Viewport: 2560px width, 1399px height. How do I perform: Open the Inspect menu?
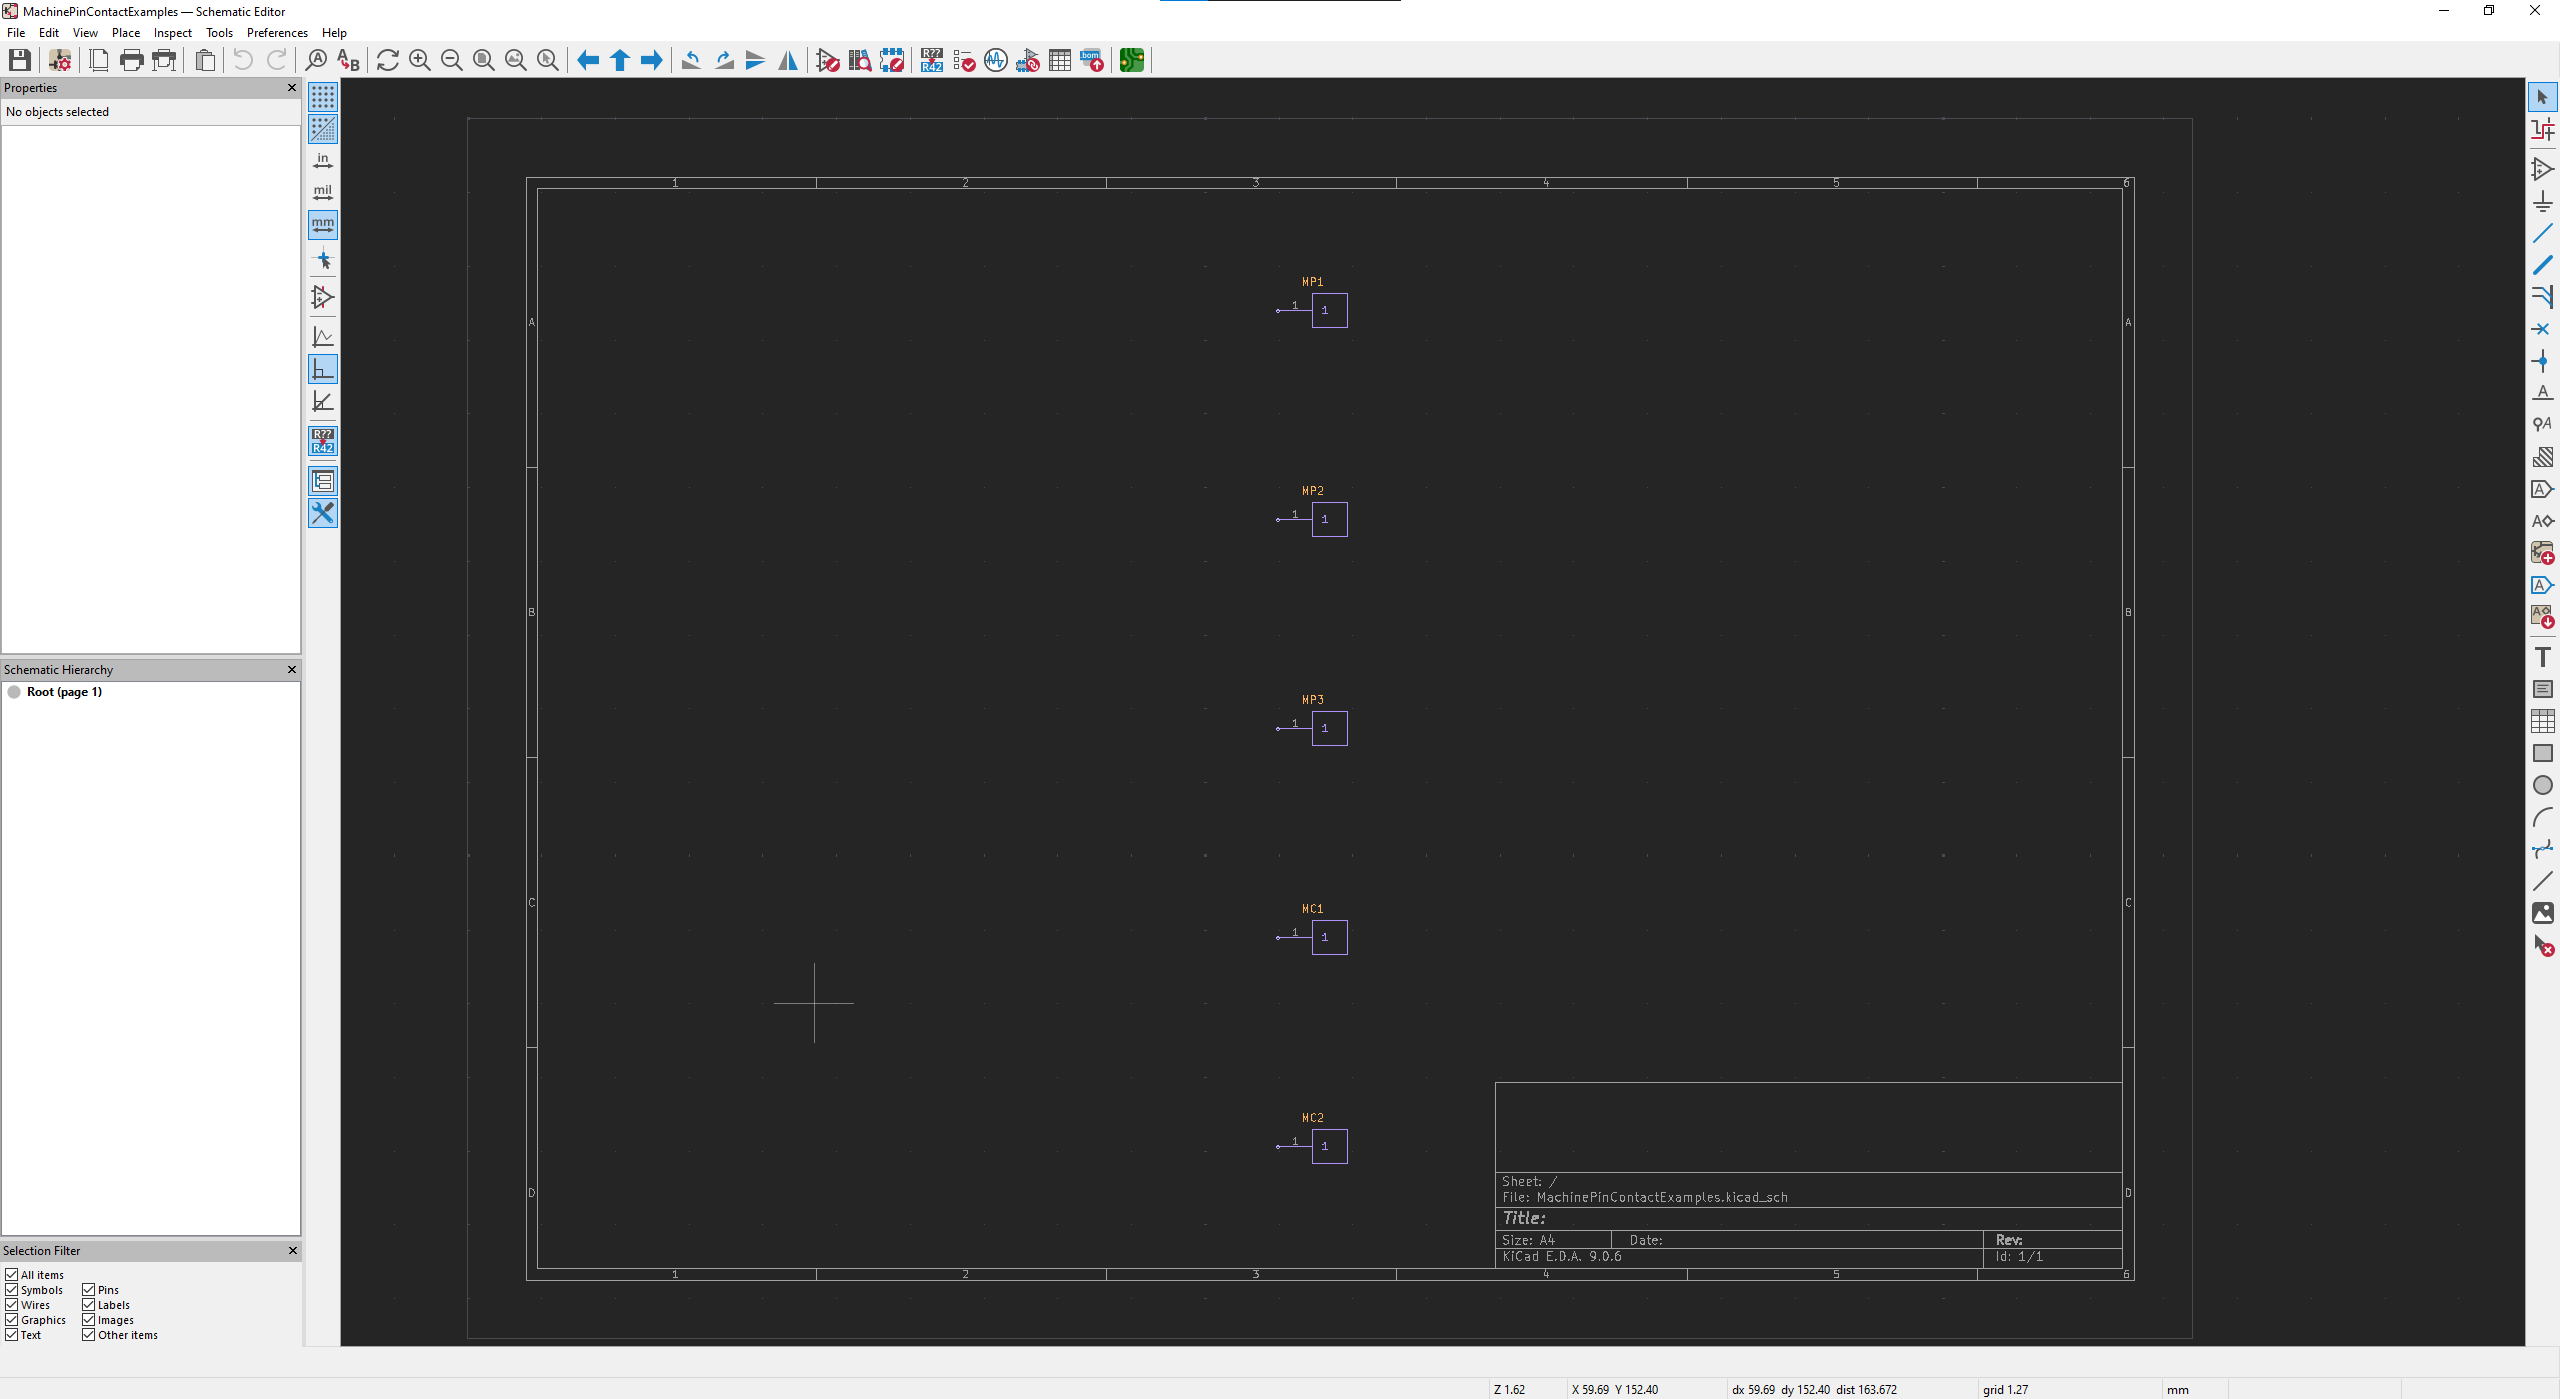click(x=172, y=33)
